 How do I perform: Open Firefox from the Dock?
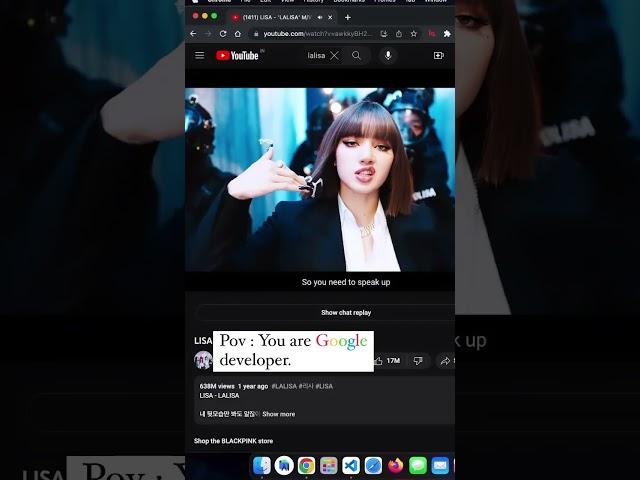[395, 465]
